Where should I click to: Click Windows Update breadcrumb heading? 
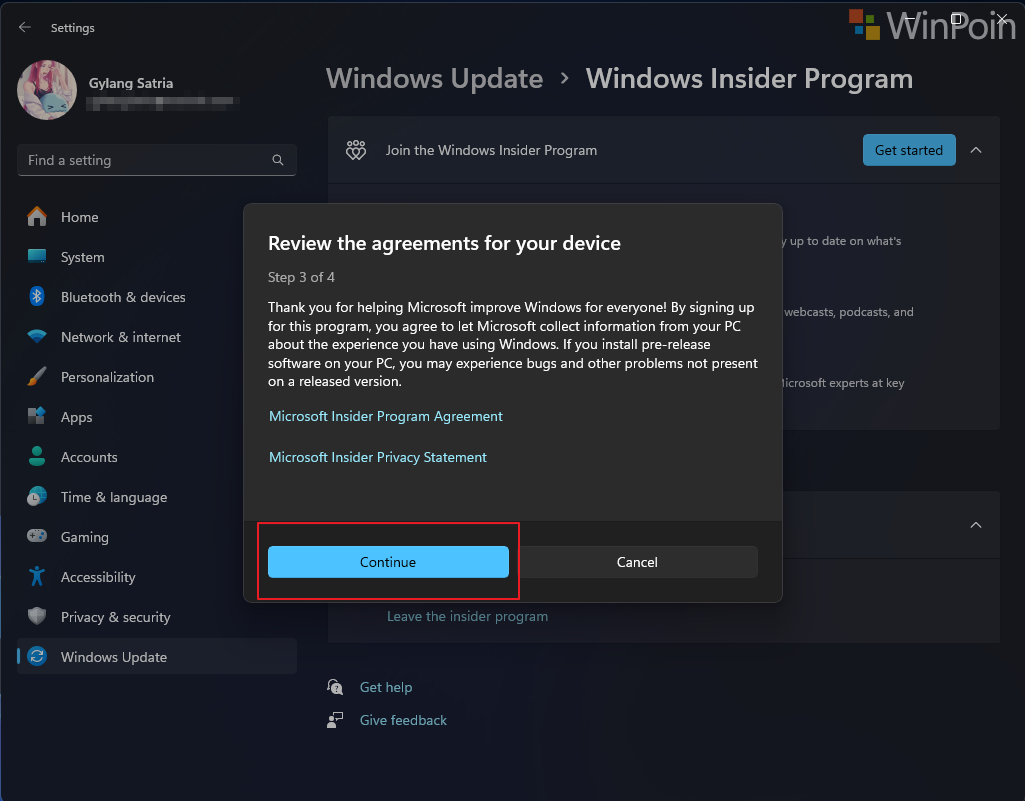pos(434,78)
